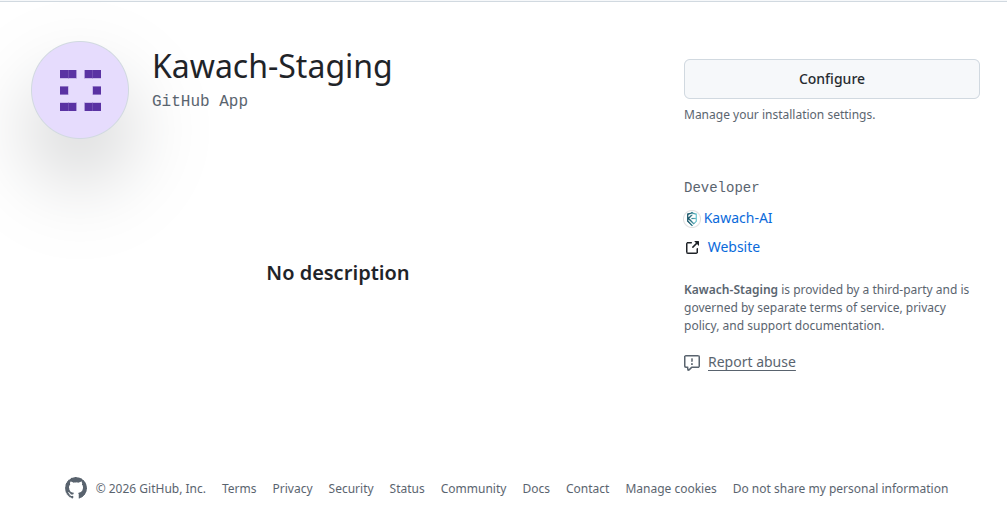Check the GitHub Status footer link
Image resolution: width=1007 pixels, height=530 pixels.
pos(407,489)
